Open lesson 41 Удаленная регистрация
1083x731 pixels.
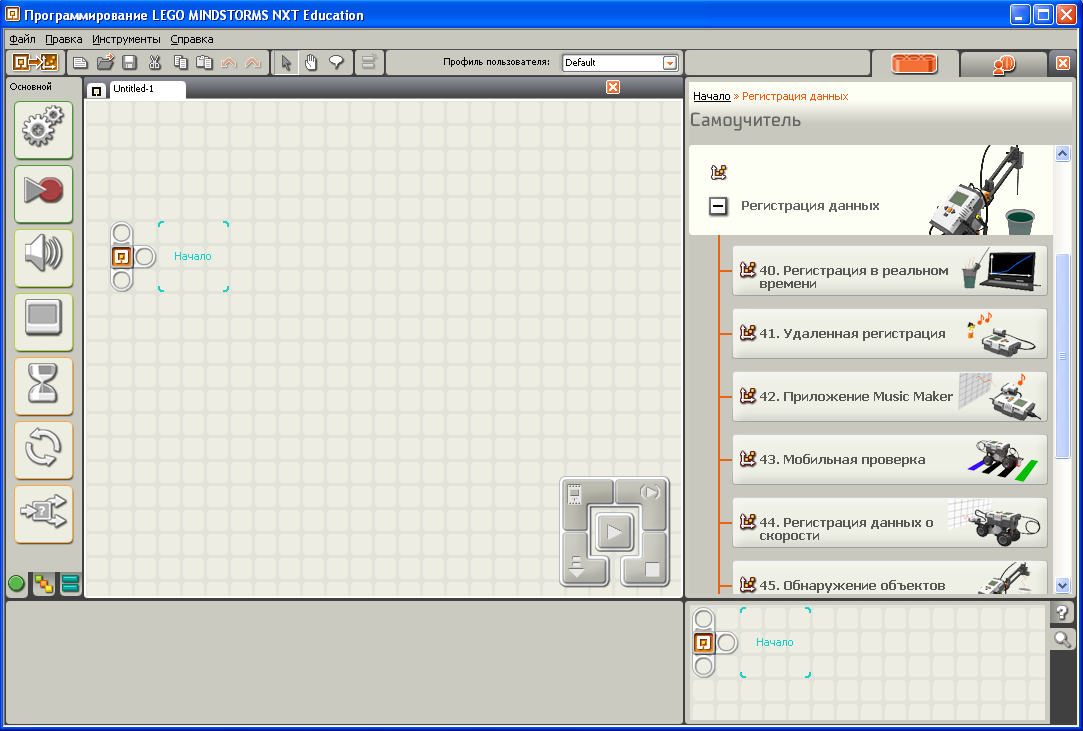click(x=890, y=334)
